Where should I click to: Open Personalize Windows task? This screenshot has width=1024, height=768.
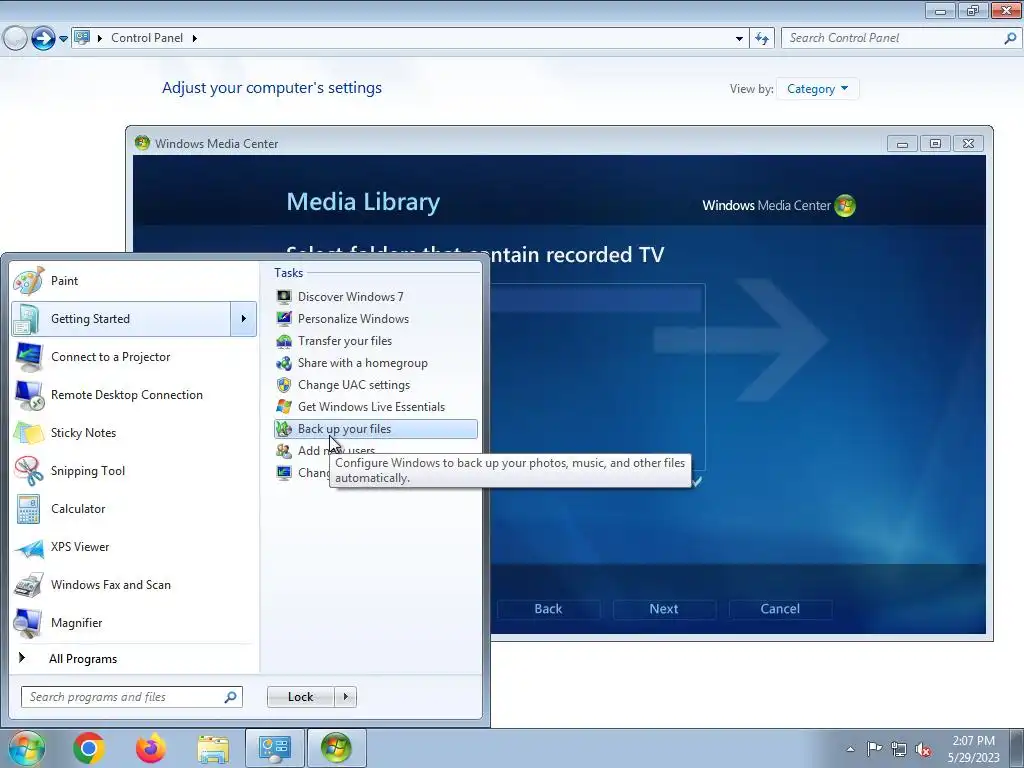point(376,319)
